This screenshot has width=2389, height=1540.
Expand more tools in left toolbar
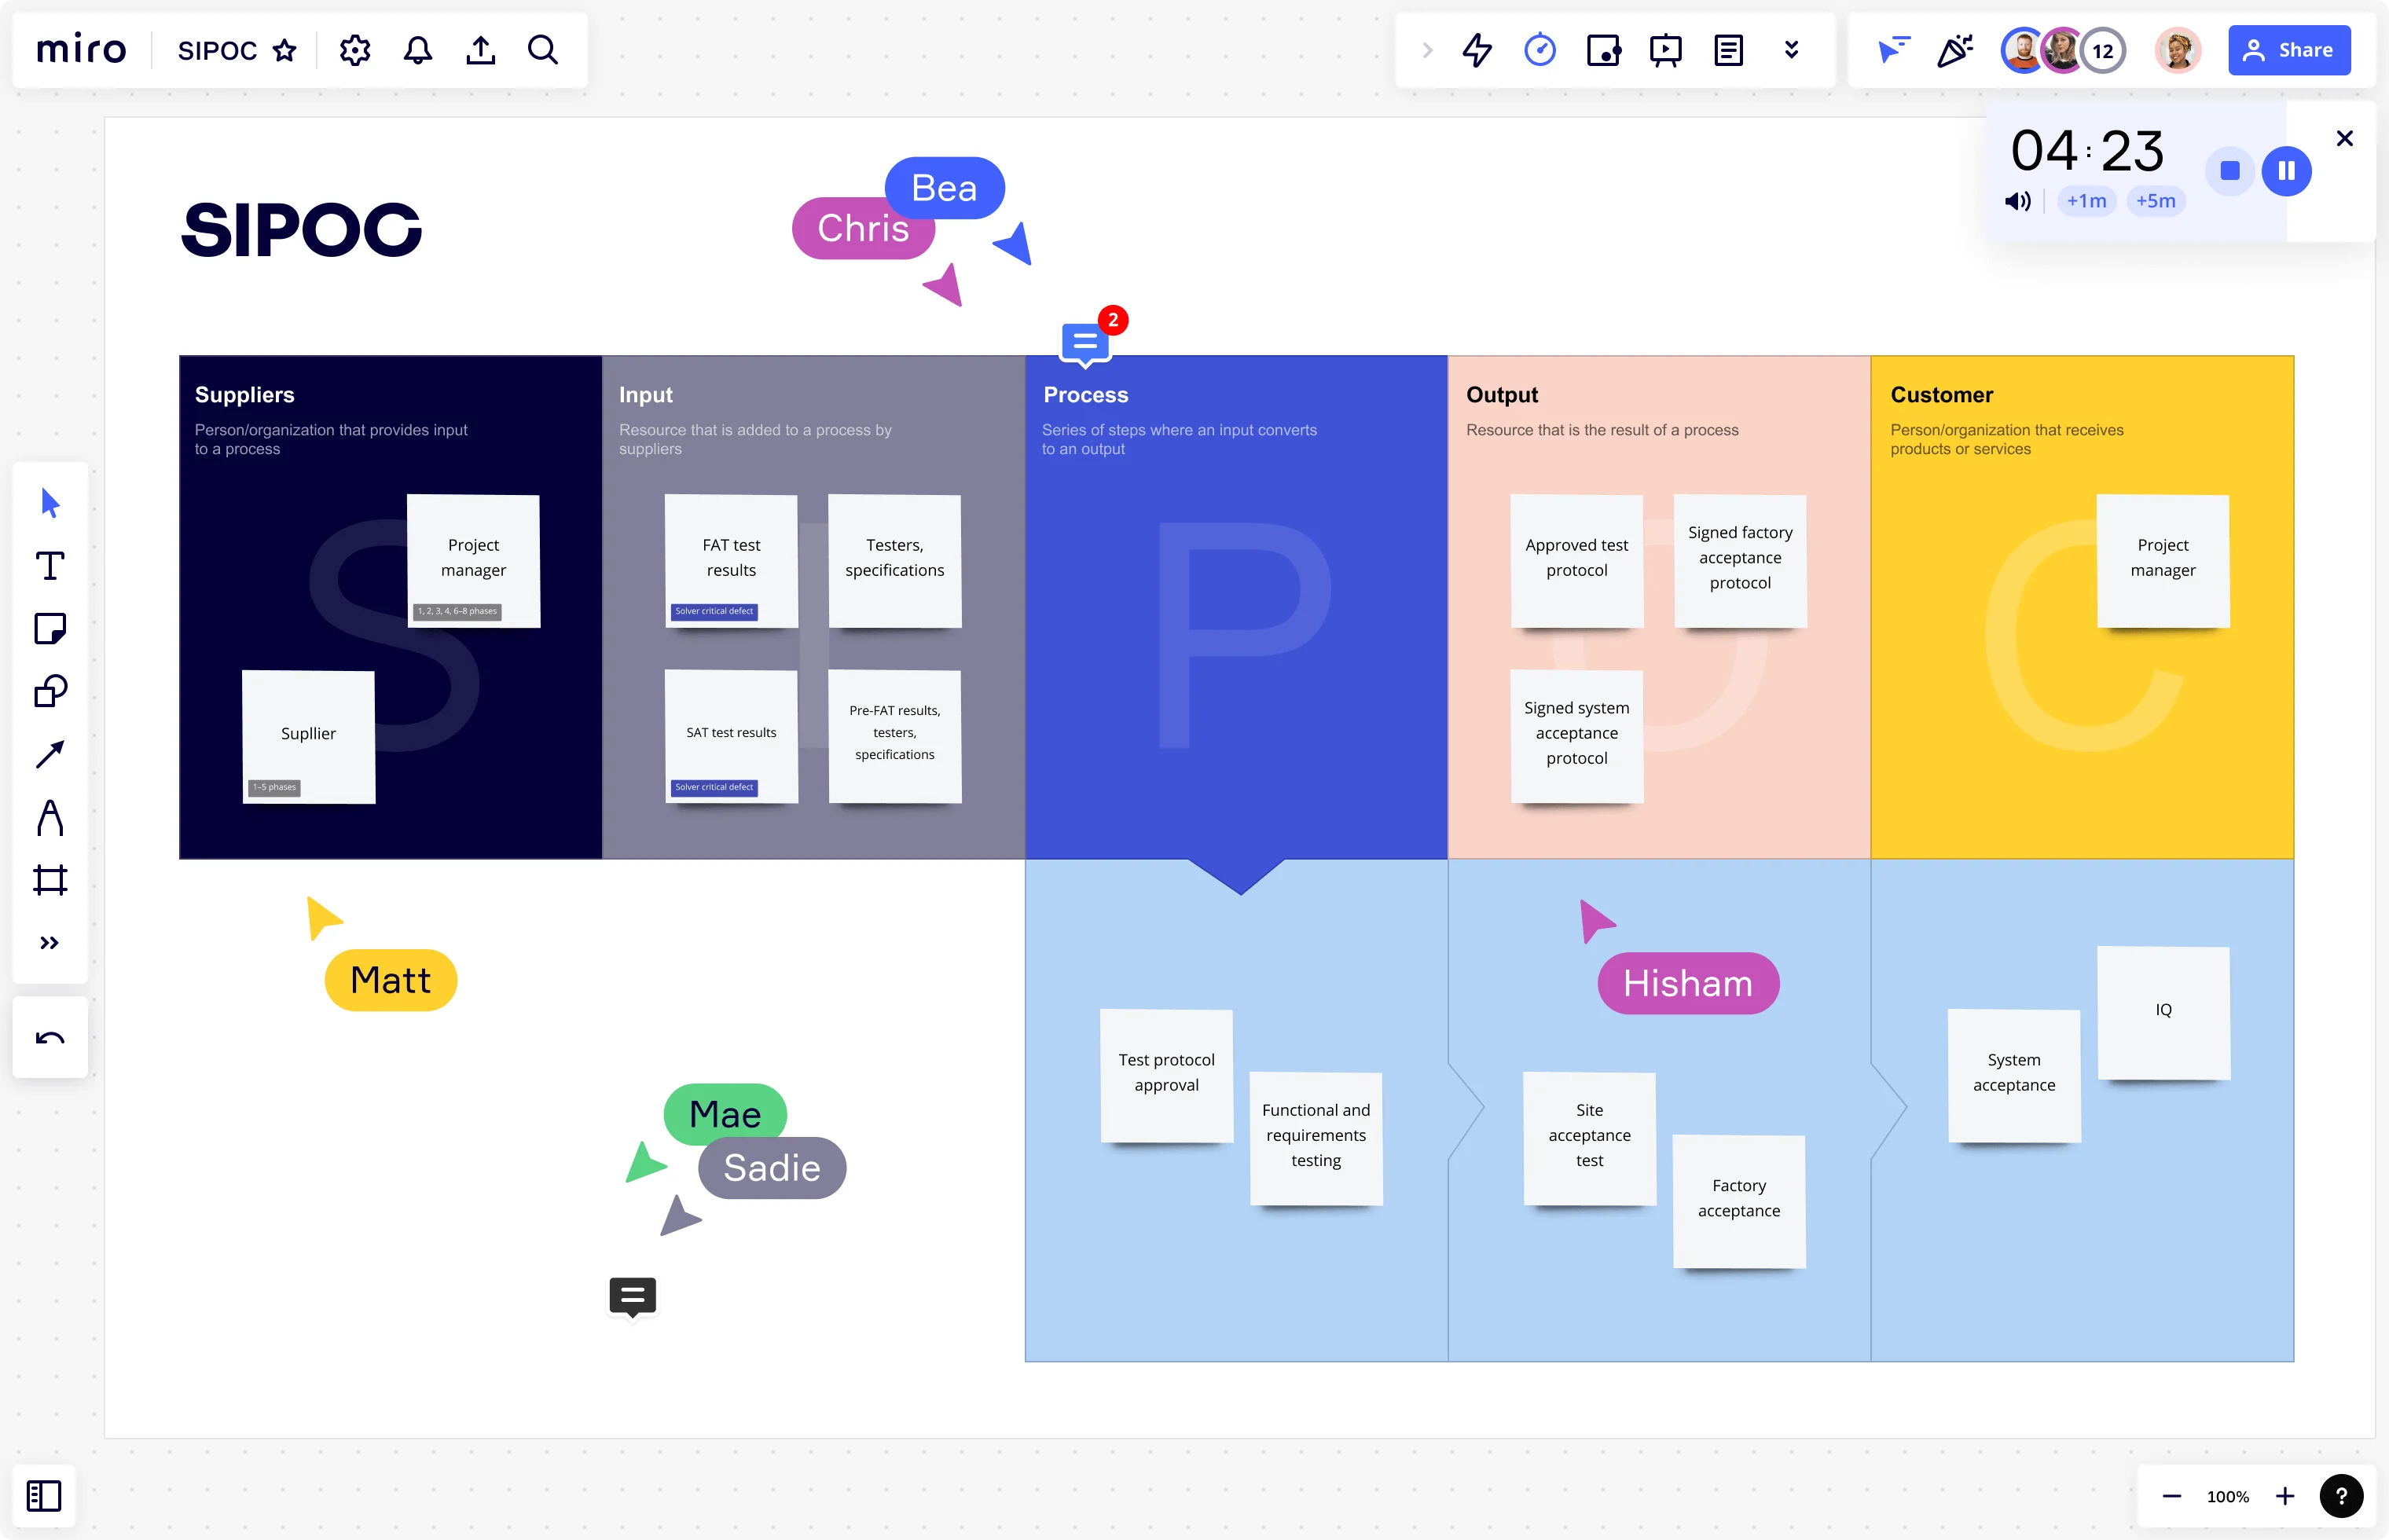click(x=50, y=943)
